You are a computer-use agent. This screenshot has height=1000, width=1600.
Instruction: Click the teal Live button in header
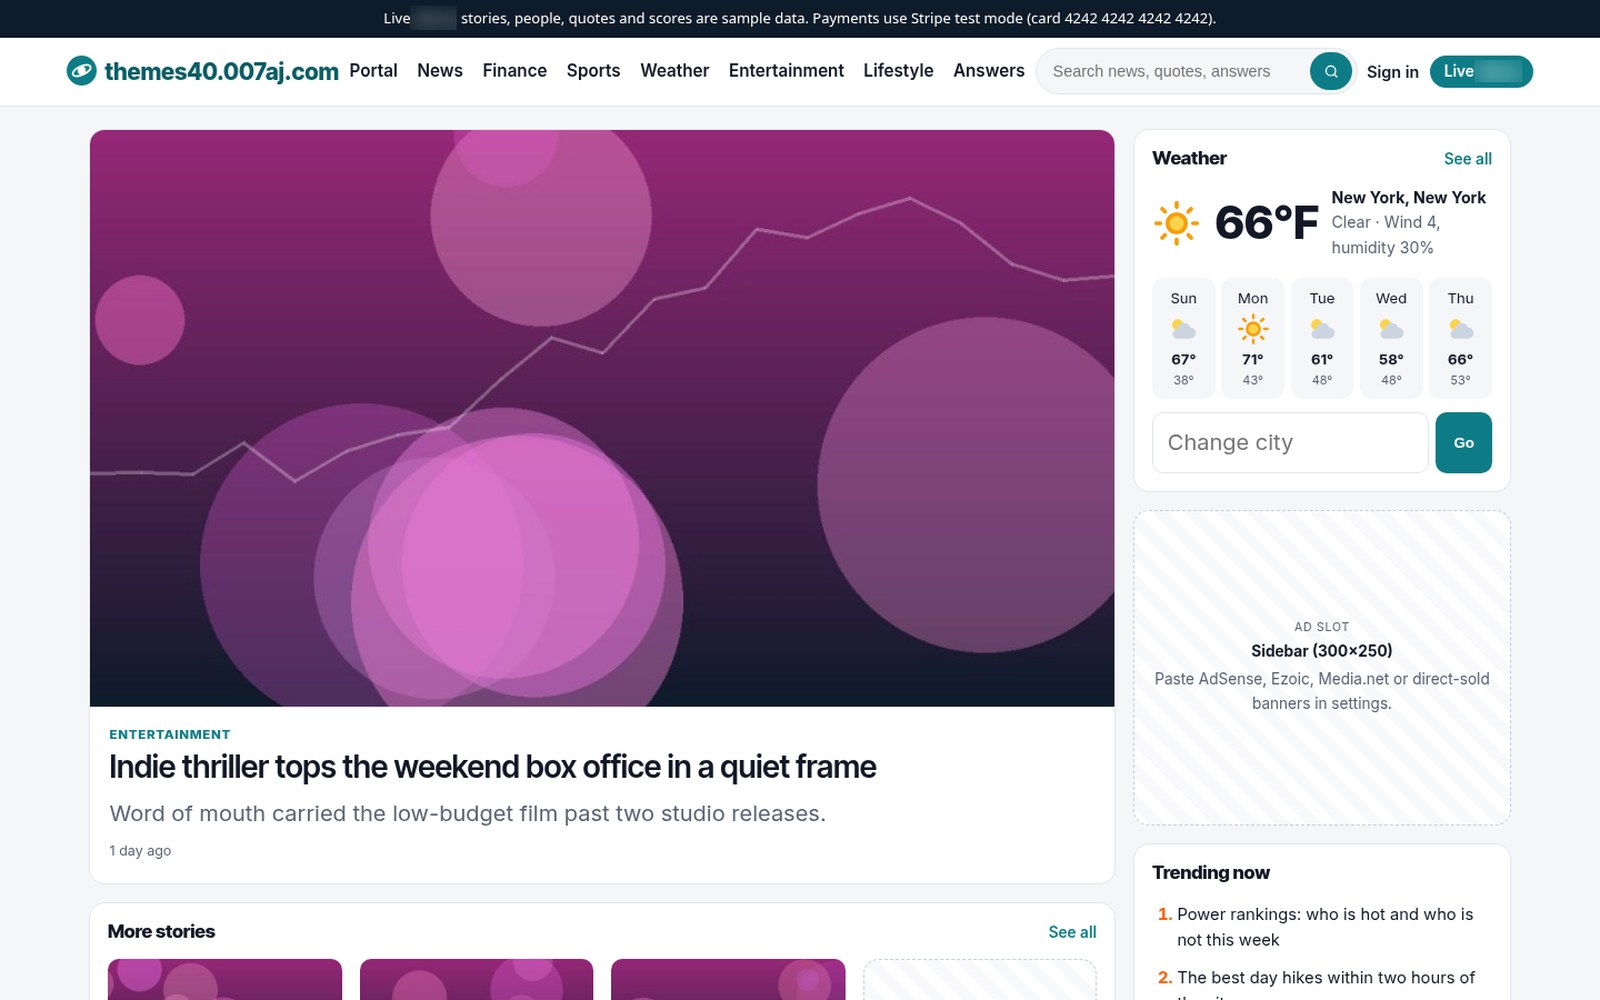(x=1481, y=71)
